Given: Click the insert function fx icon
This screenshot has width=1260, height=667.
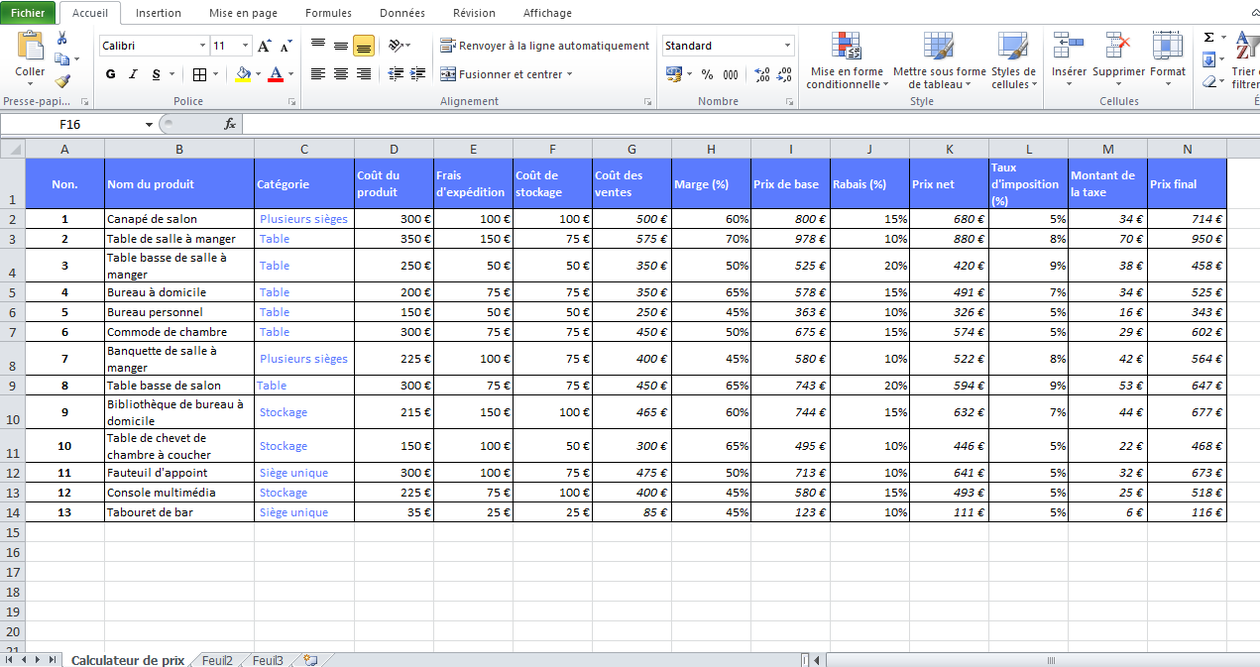Looking at the screenshot, I should pyautogui.click(x=229, y=124).
